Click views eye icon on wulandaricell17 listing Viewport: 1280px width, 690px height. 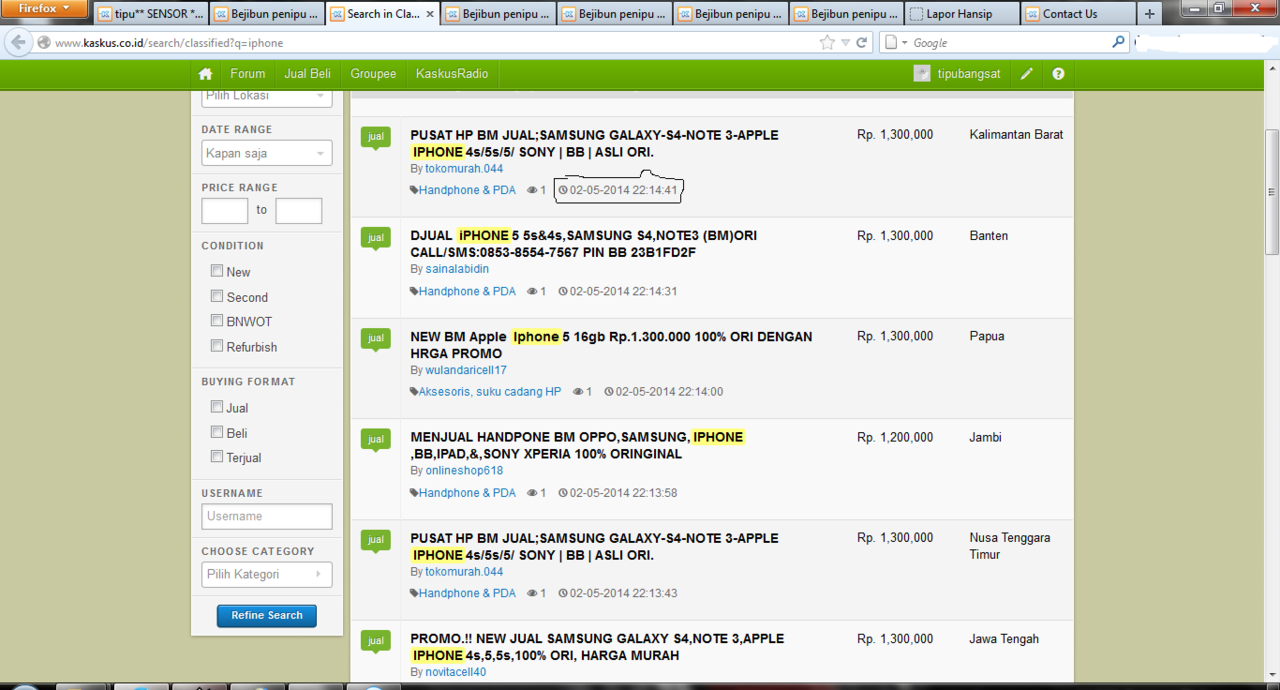click(x=578, y=392)
